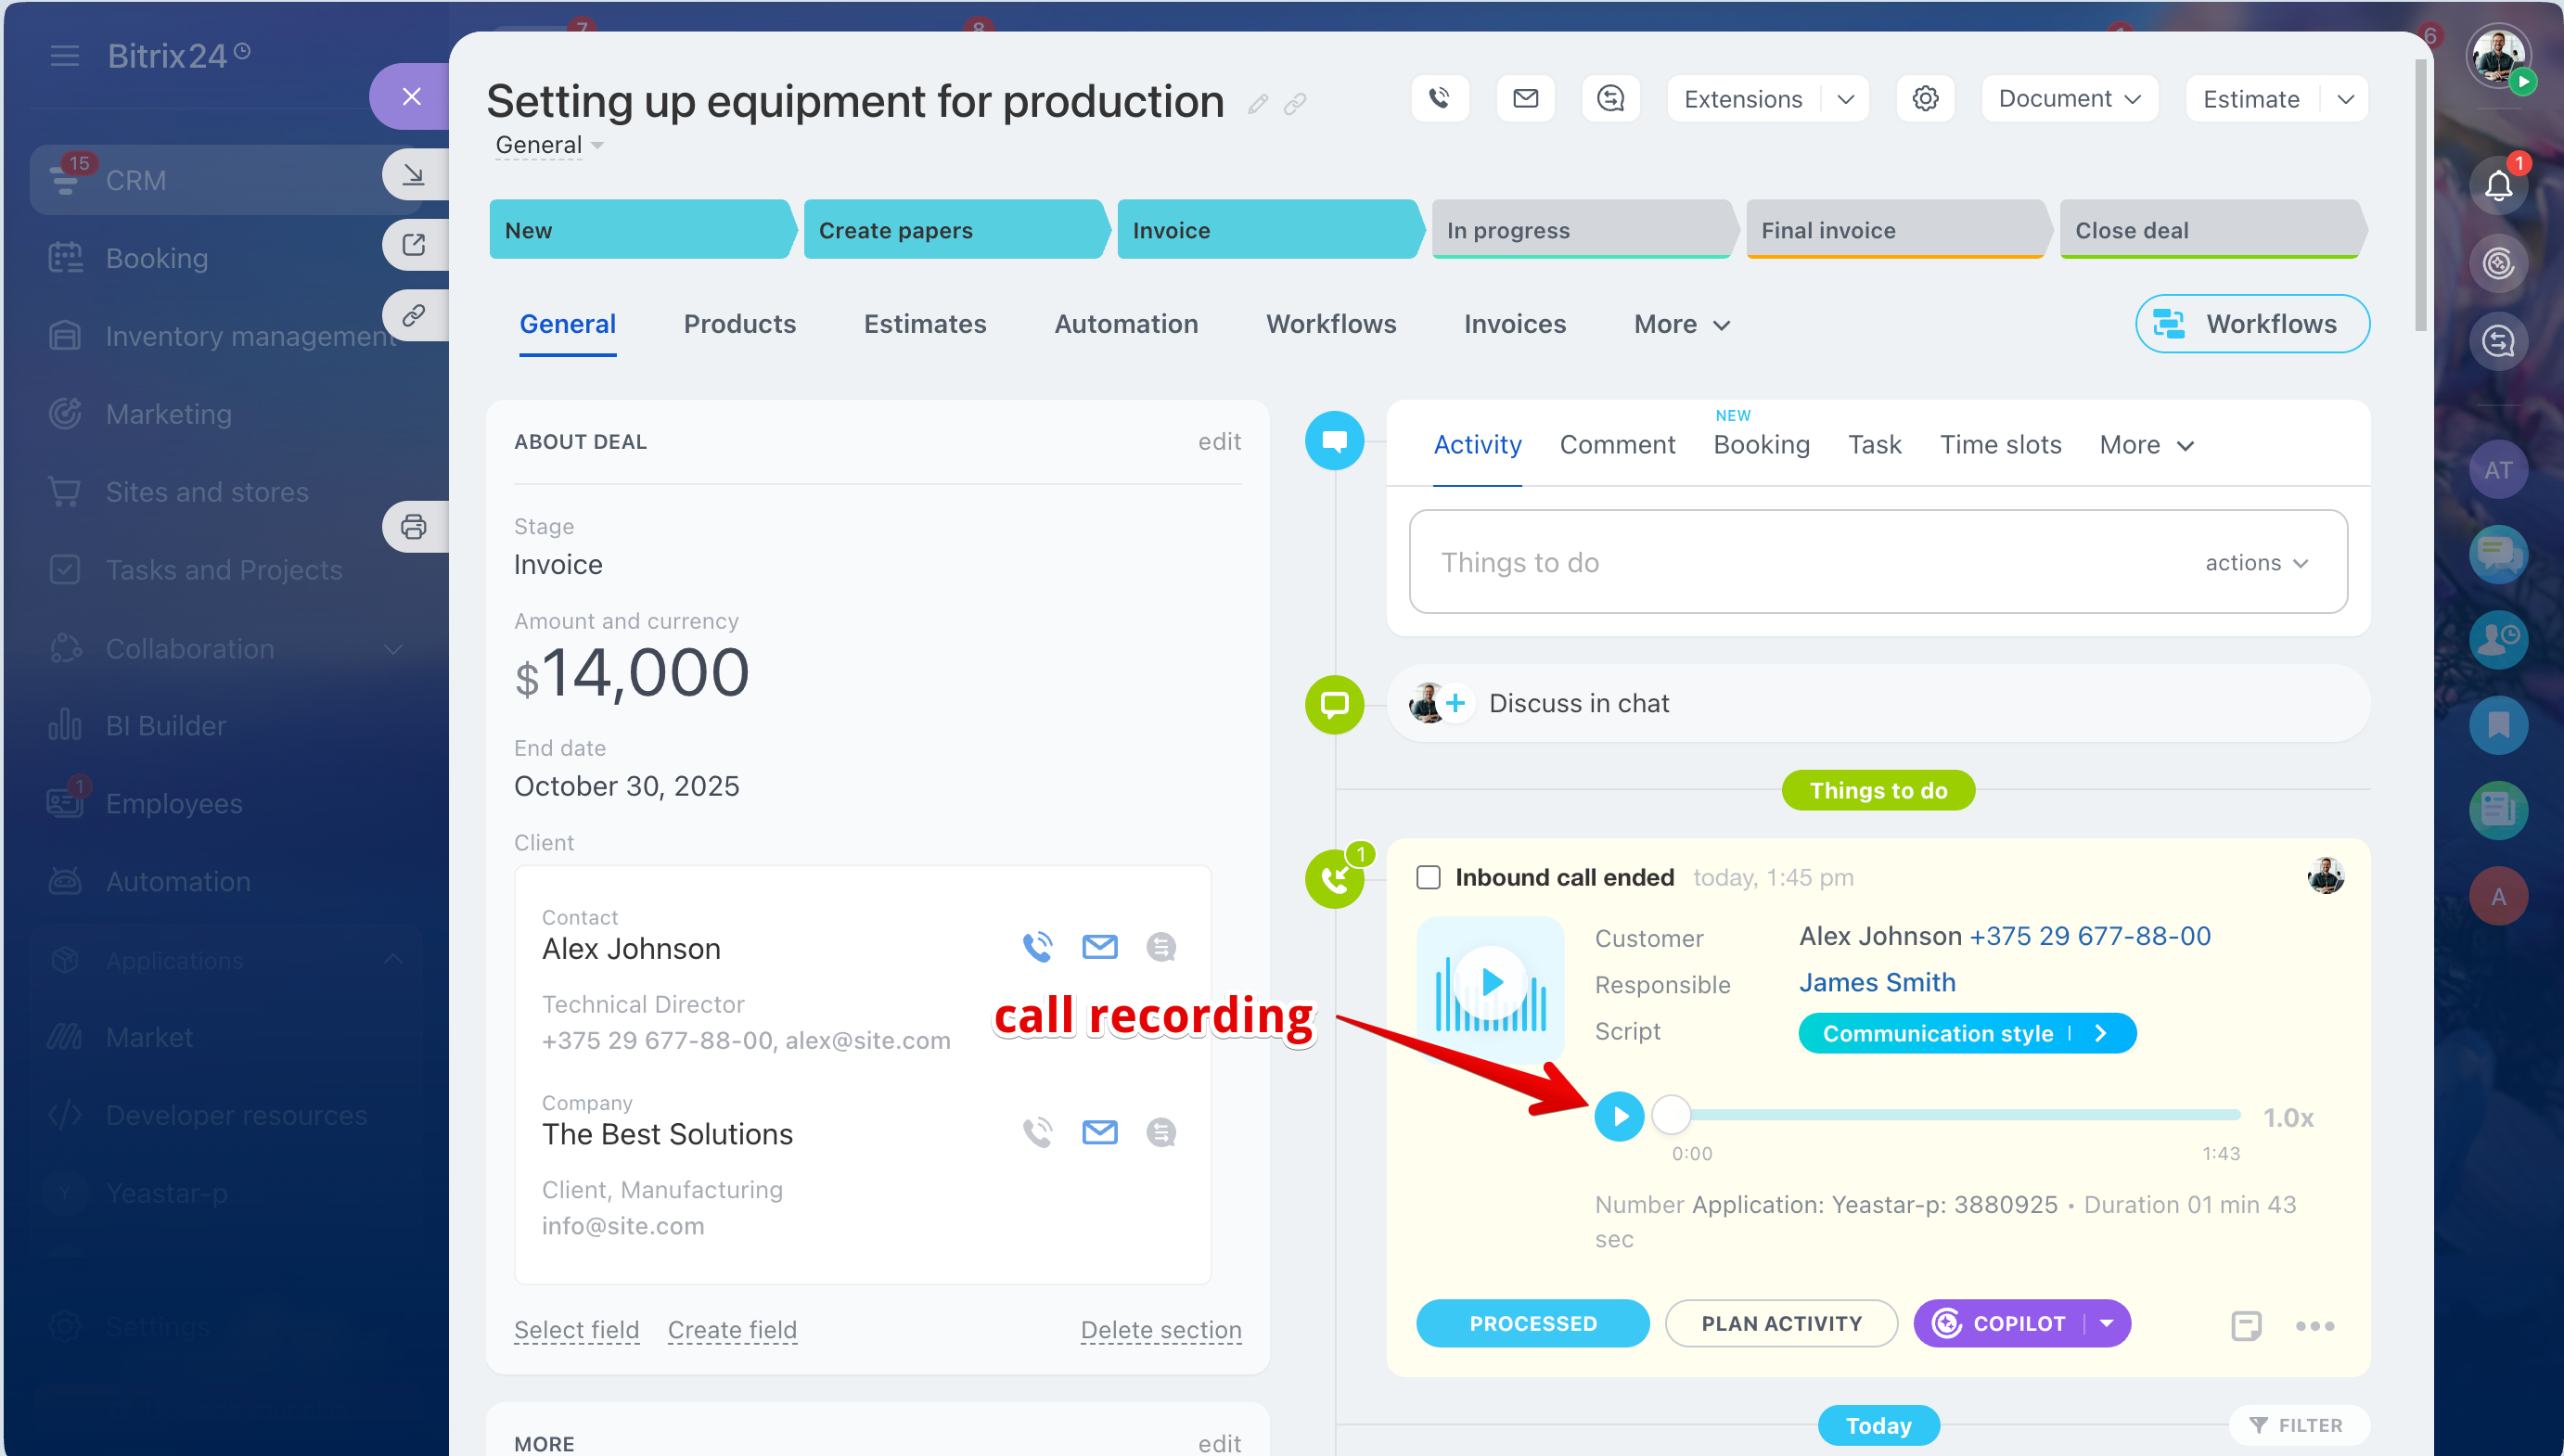Open the Comment tab in timeline

(1617, 445)
